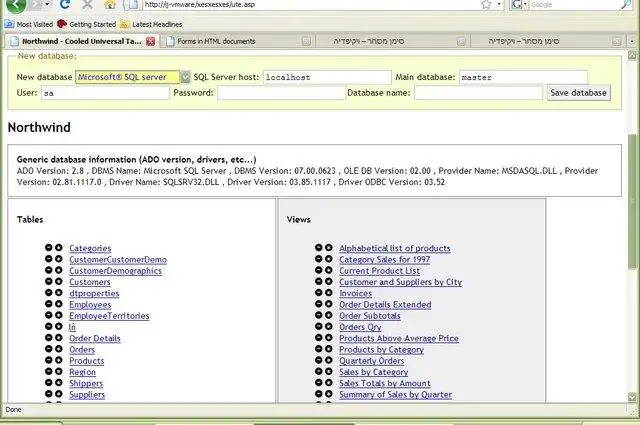
Task: Click the vertical scrollbar down arrow
Action: tap(632, 397)
